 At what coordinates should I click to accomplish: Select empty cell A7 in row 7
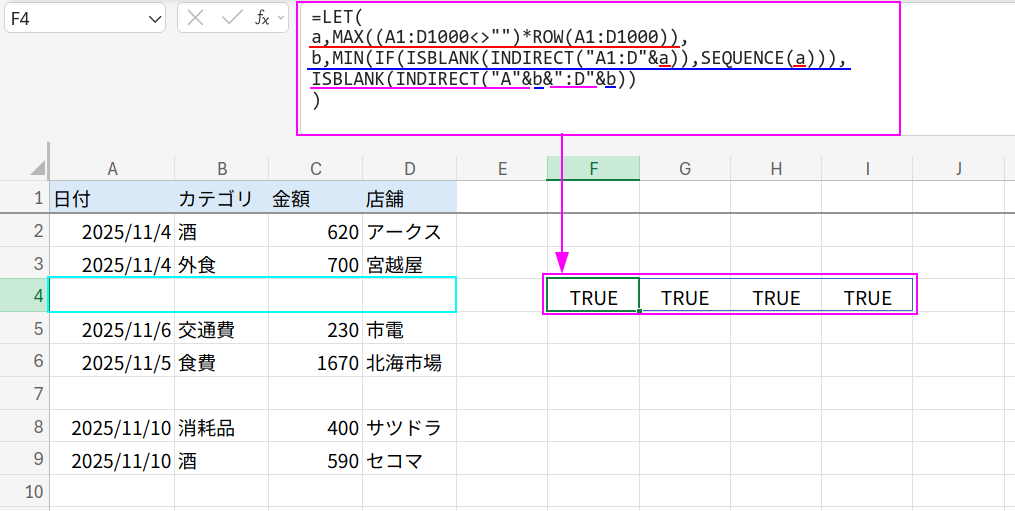[x=112, y=393]
